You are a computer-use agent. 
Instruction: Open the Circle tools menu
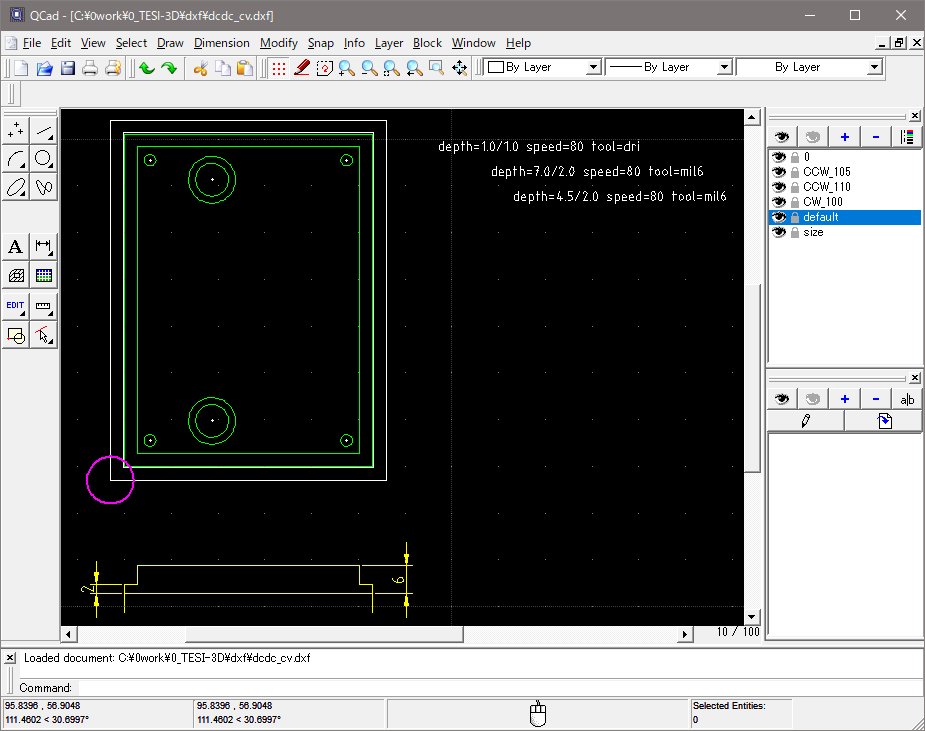click(x=44, y=158)
